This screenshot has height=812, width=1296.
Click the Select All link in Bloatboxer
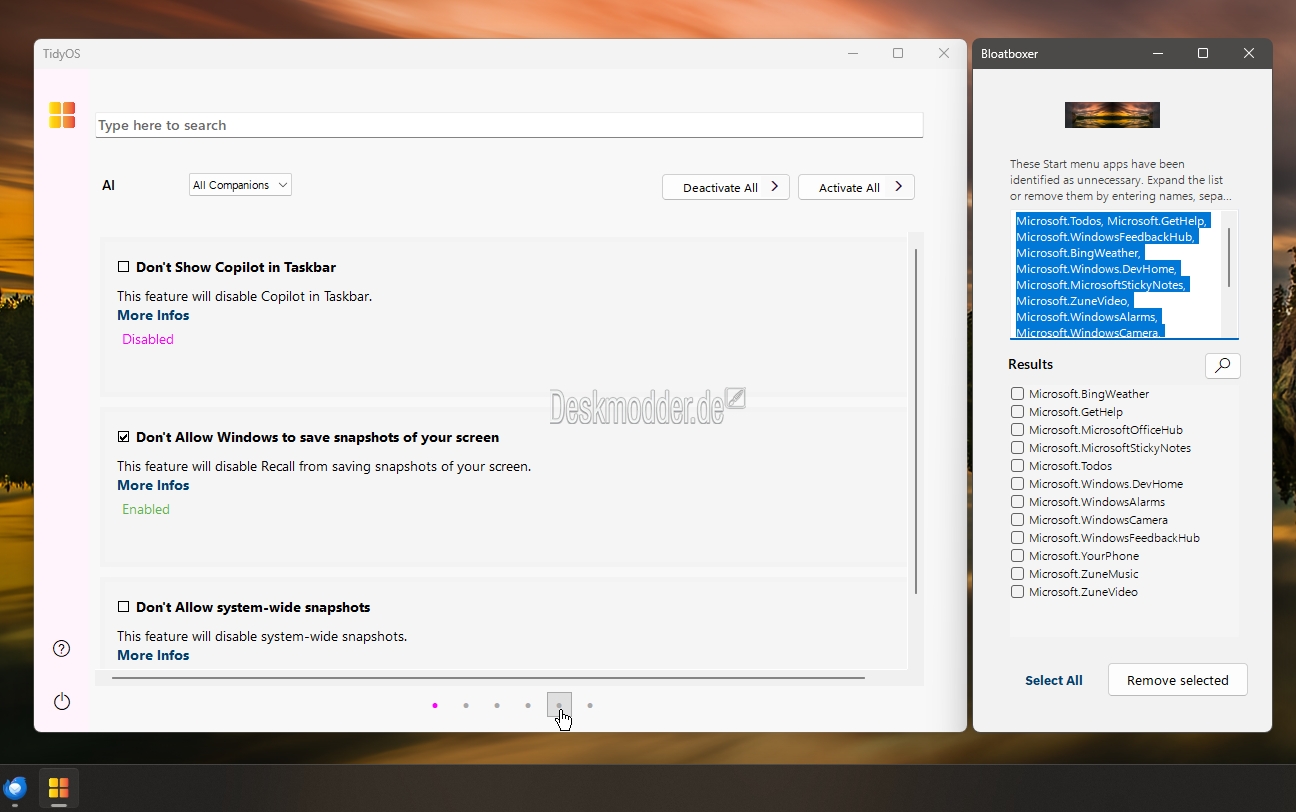tap(1054, 680)
